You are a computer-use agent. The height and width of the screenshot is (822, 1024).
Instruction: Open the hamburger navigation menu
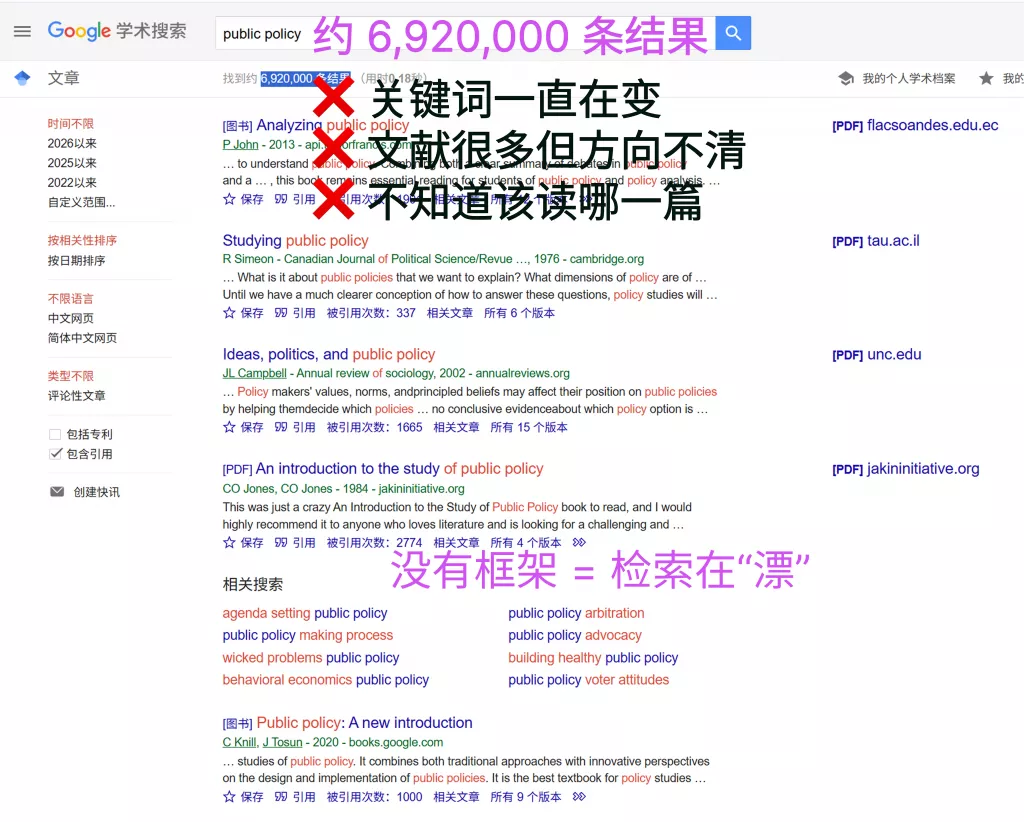click(x=24, y=30)
